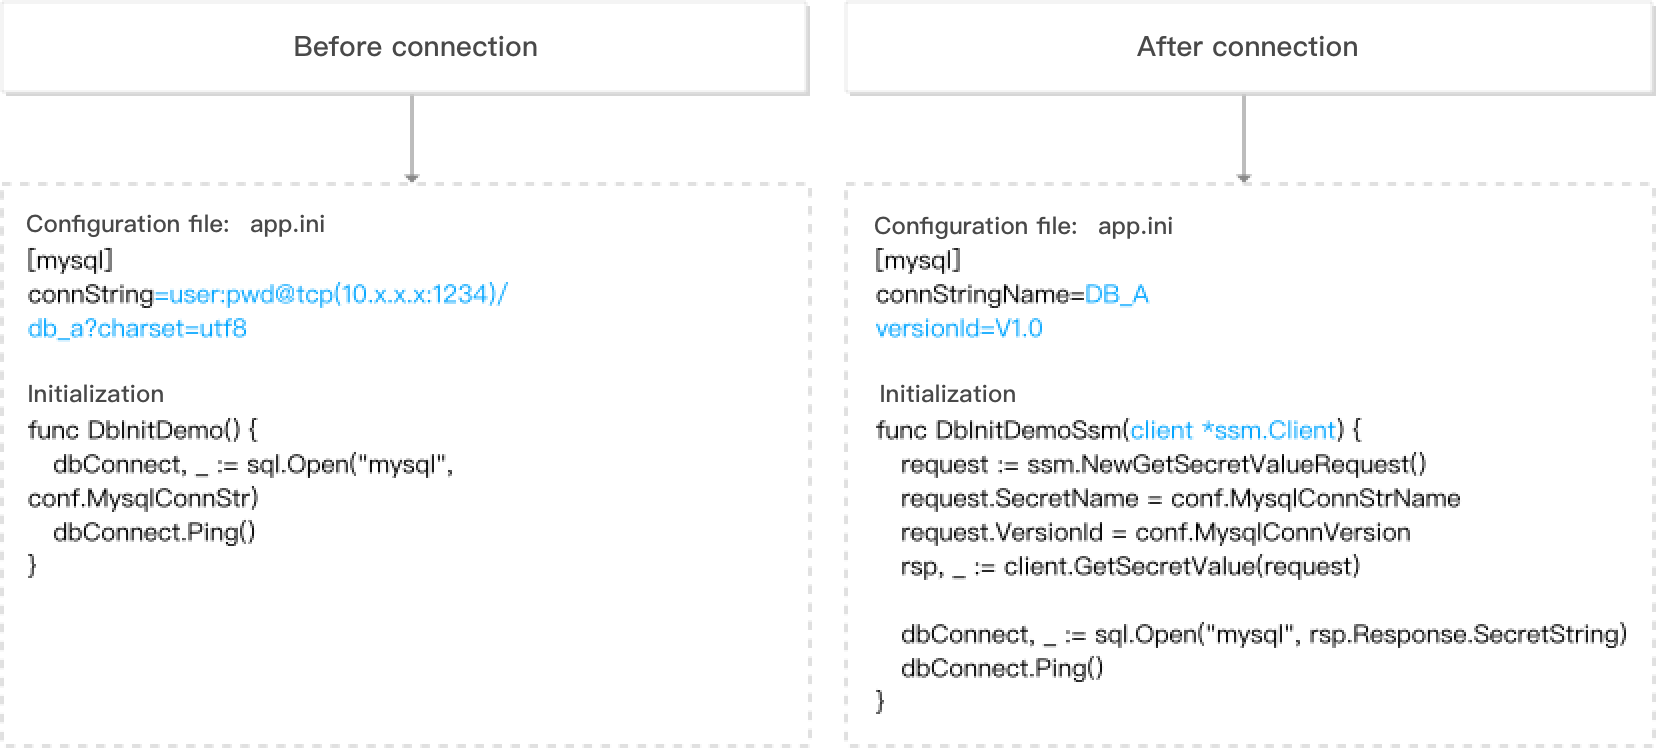Click the func DbInitDemo() line

(x=143, y=431)
